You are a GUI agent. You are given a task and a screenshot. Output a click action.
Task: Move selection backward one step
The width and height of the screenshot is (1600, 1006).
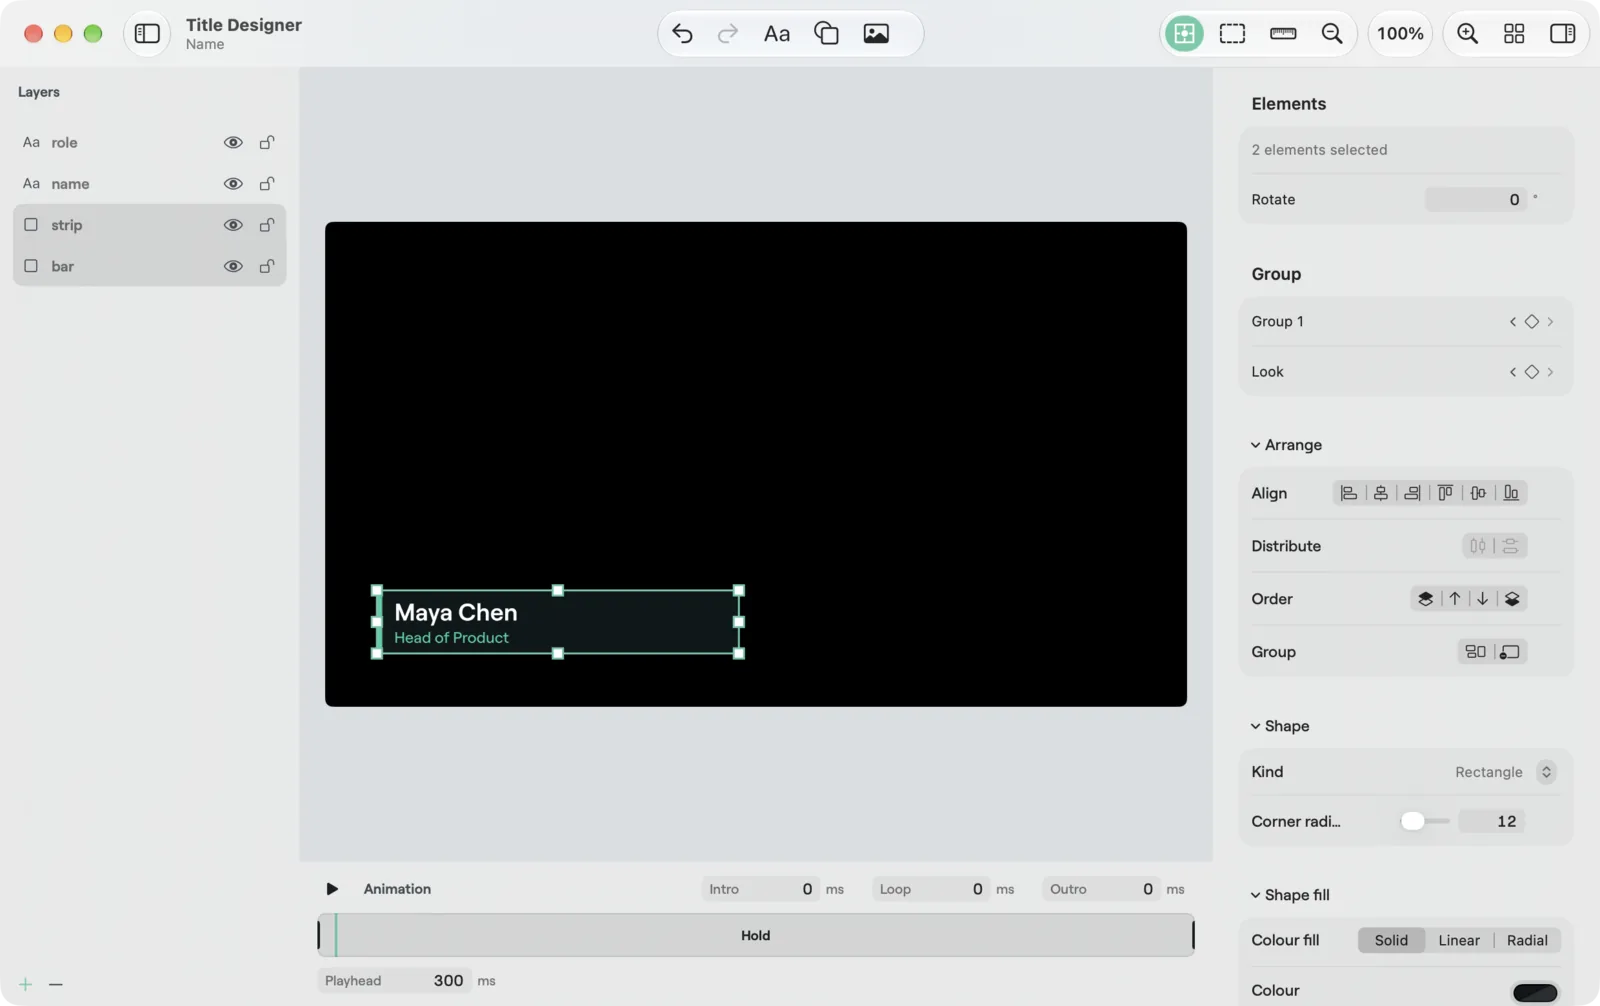coord(1483,599)
